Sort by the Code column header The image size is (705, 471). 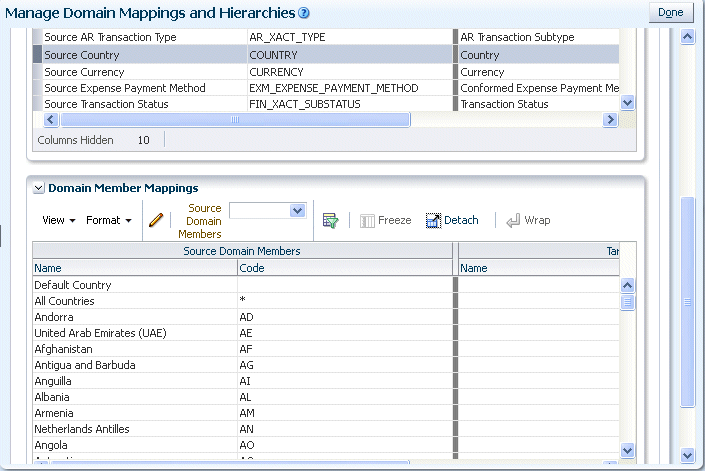pyautogui.click(x=345, y=268)
